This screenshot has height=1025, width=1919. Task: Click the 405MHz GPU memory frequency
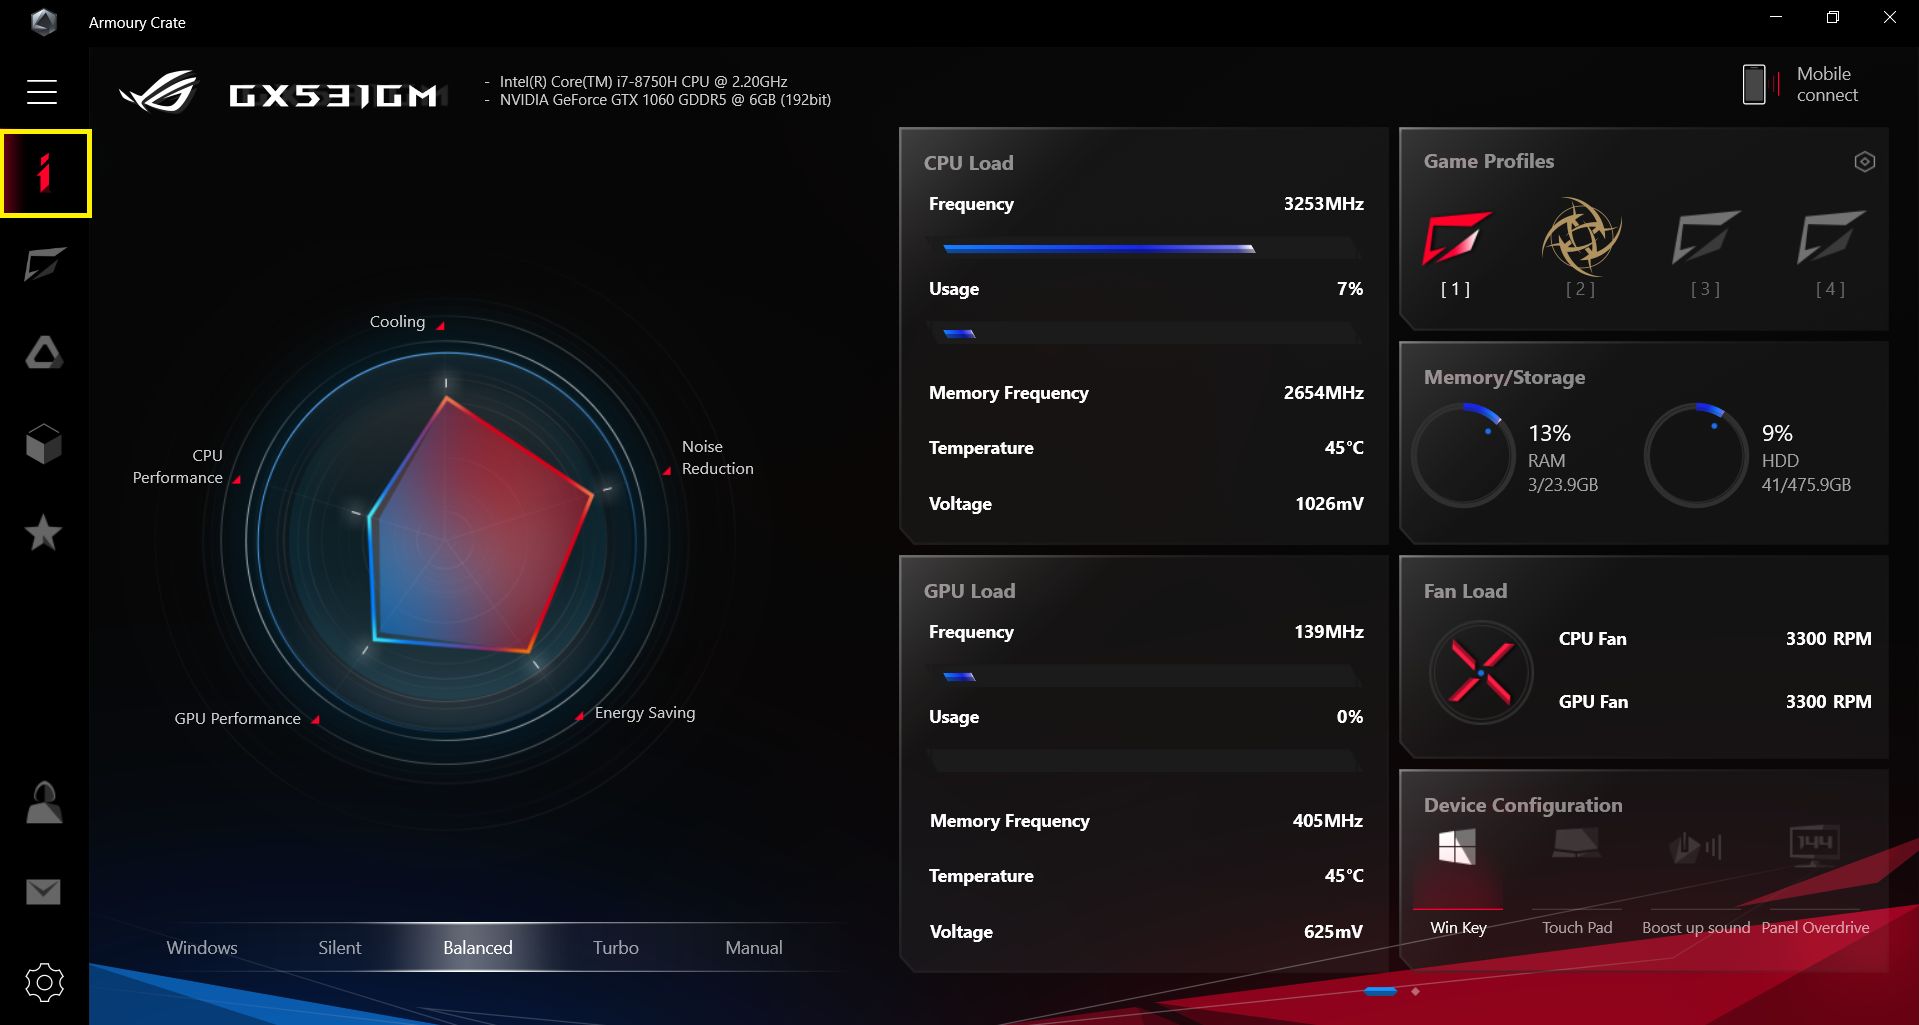[x=1327, y=820]
